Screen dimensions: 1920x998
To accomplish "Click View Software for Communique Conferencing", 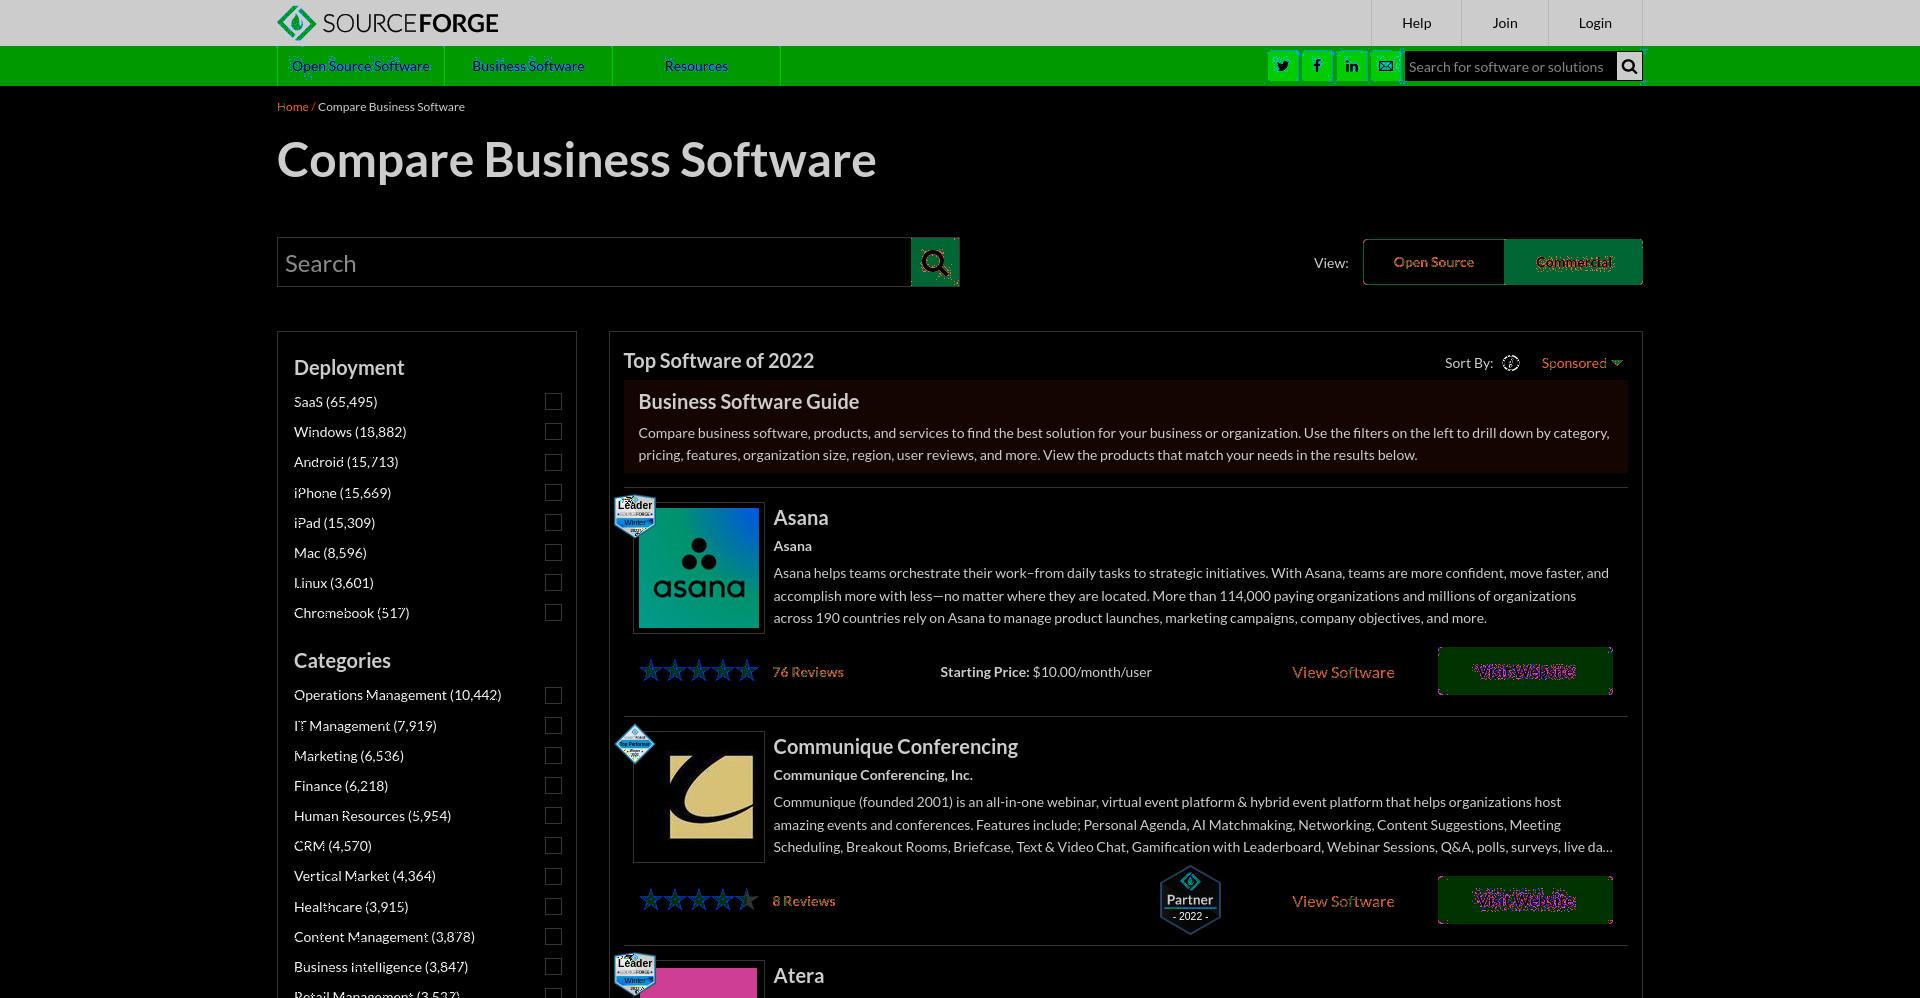I will [x=1343, y=901].
